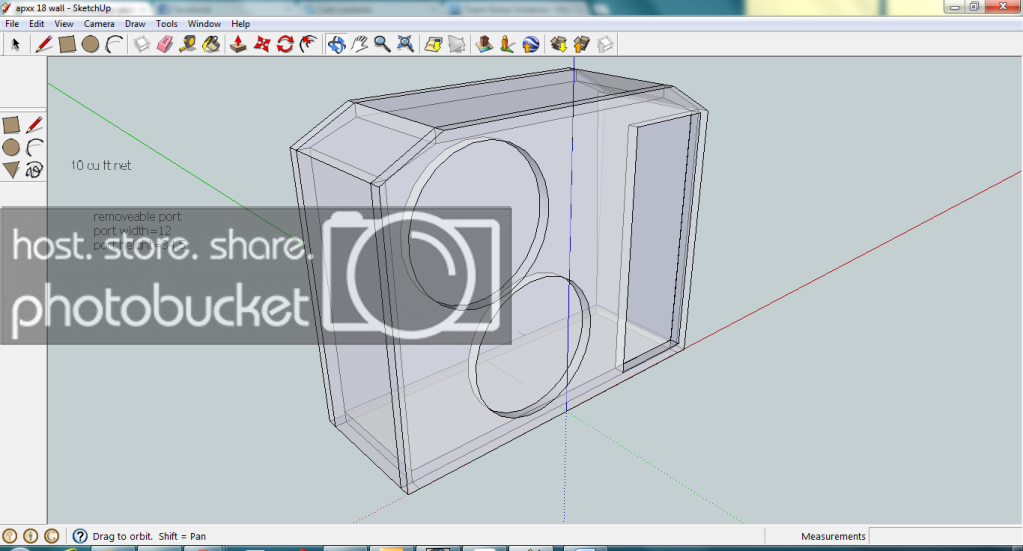Open the Help menu
Image resolution: width=1023 pixels, height=551 pixels.
tap(241, 23)
